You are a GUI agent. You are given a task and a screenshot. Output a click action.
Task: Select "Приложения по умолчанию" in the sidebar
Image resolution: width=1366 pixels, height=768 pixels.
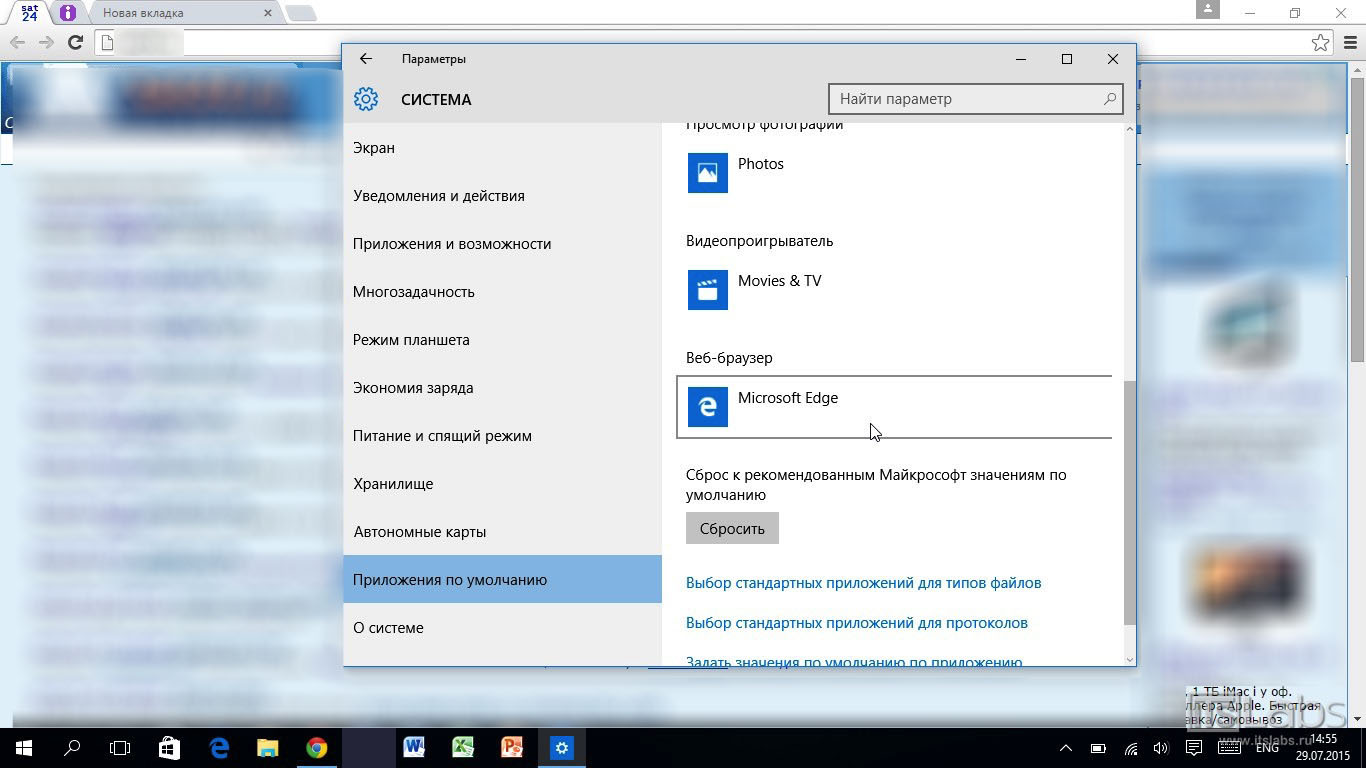pyautogui.click(x=502, y=580)
